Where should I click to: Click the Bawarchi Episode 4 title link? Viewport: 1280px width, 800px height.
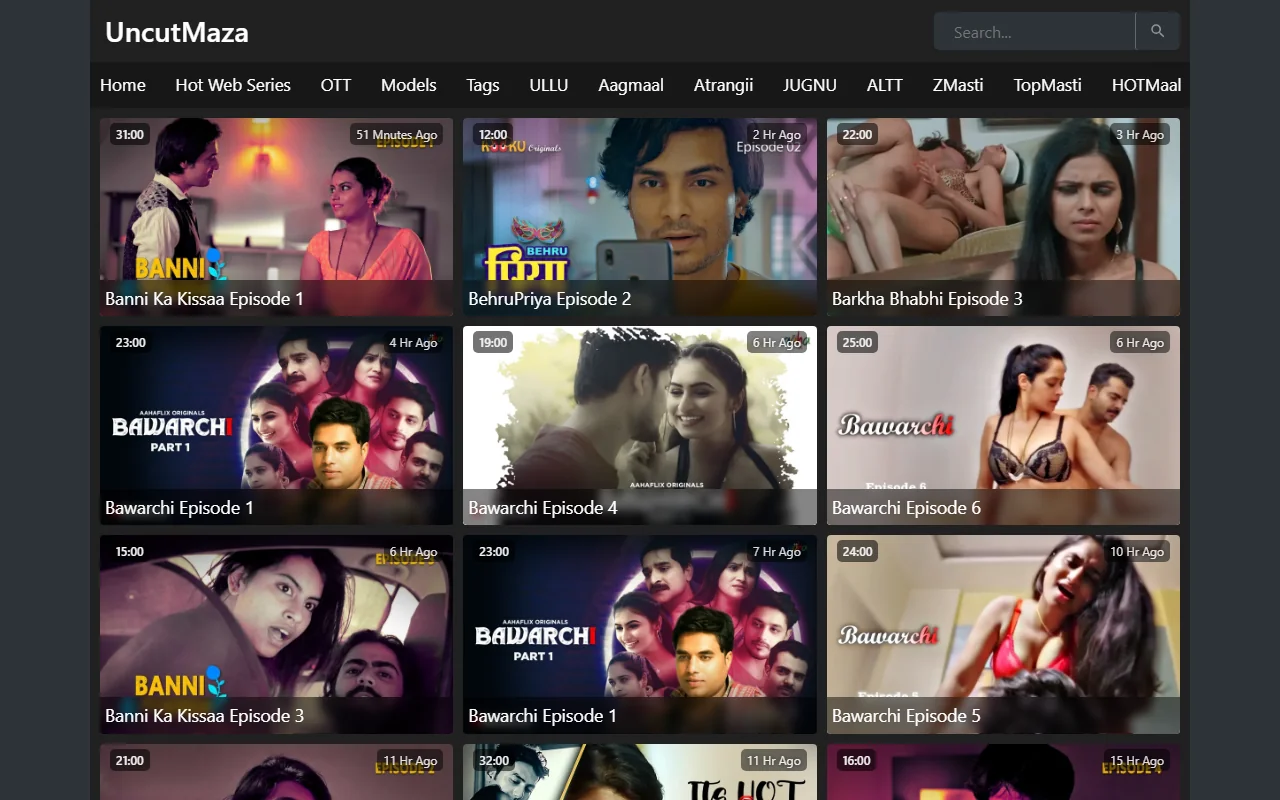tap(543, 508)
